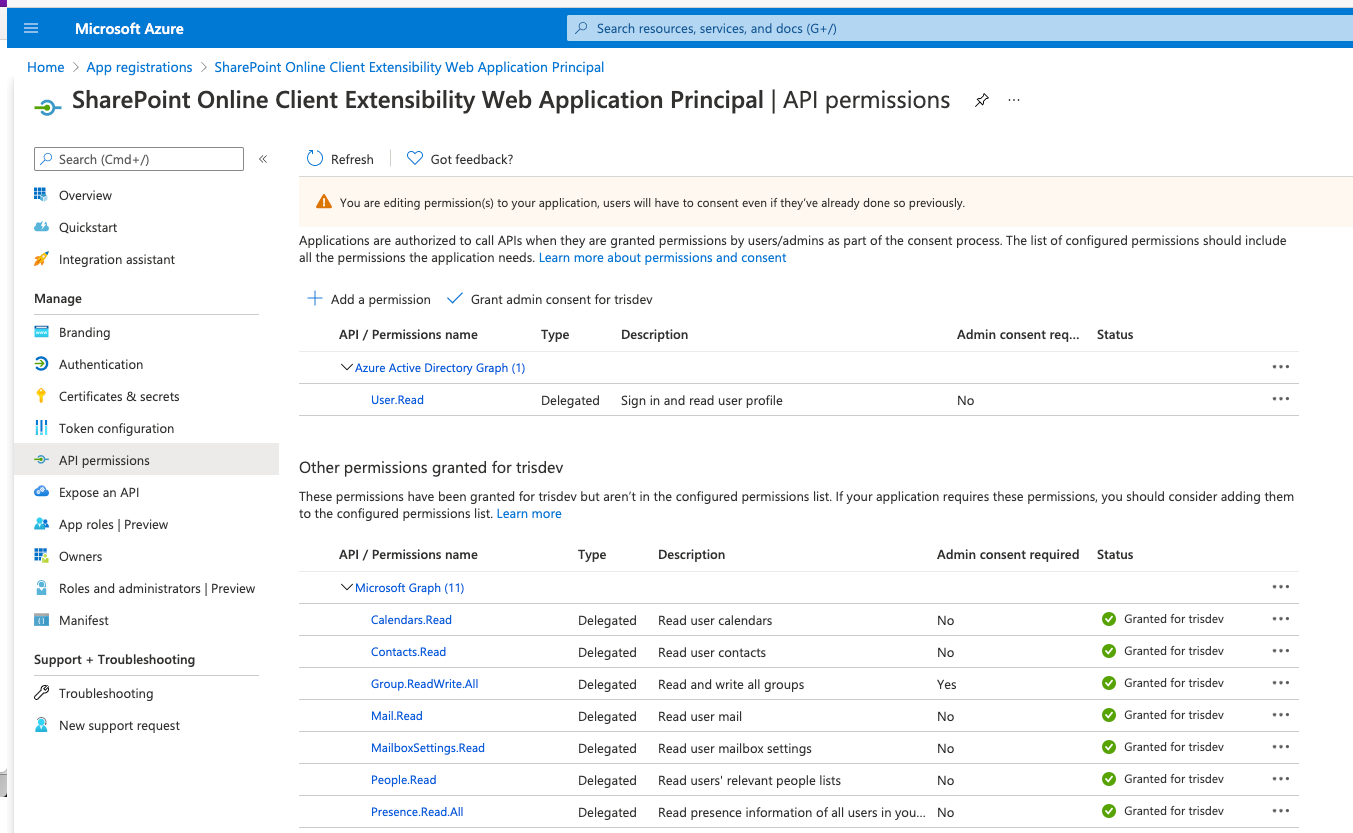The height and width of the screenshot is (833, 1353).
Task: Focus the Search resources, services, and docs field
Action: (960, 28)
